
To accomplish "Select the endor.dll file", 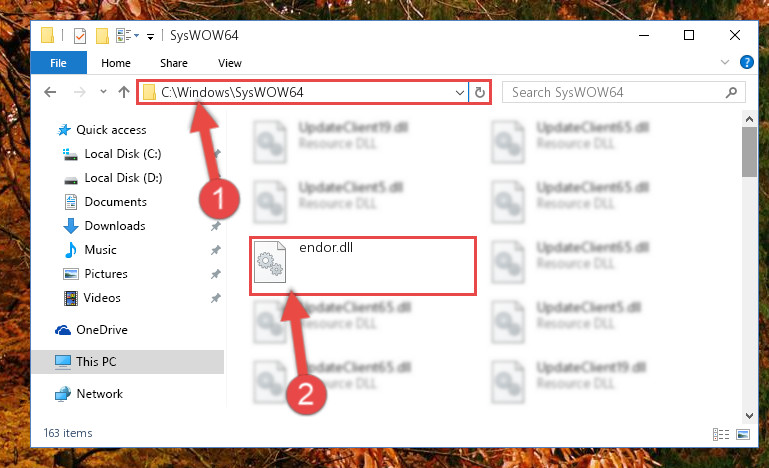I will tap(363, 266).
